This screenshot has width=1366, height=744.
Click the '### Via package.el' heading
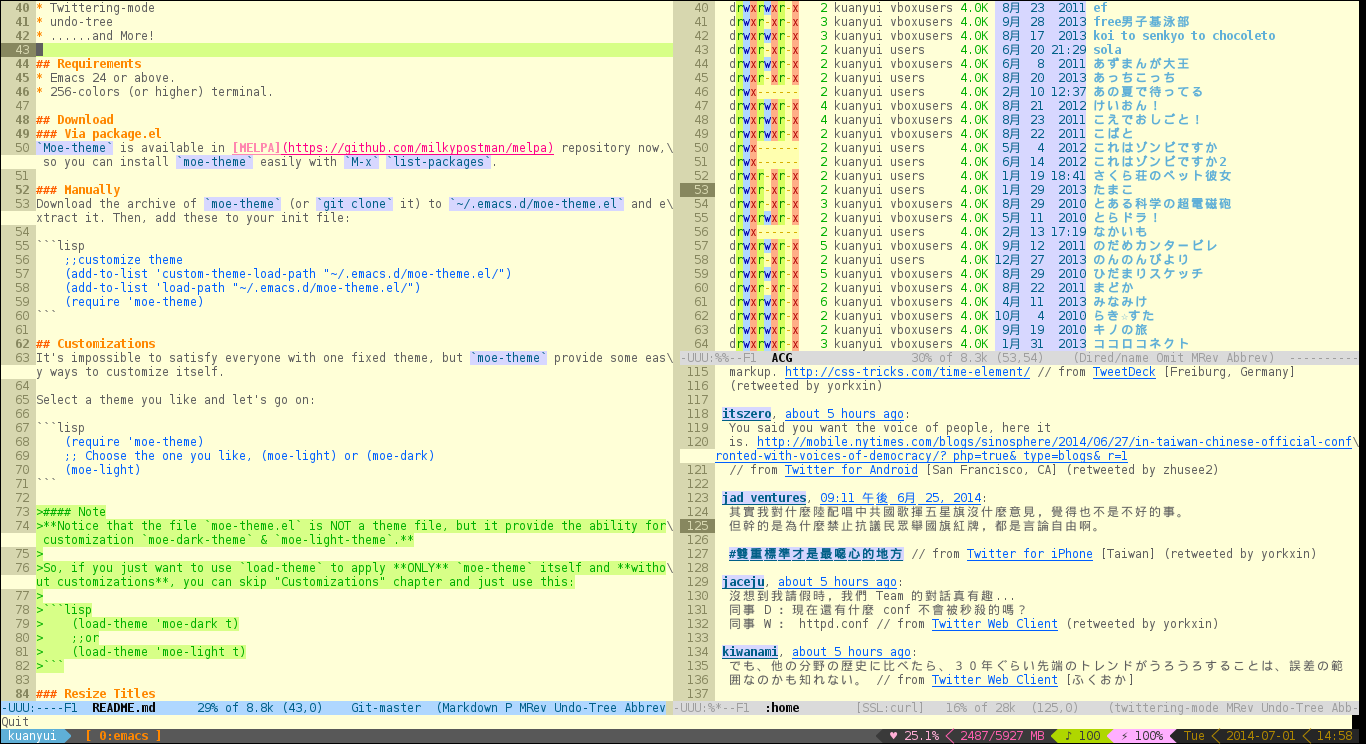pyautogui.click(x=99, y=134)
